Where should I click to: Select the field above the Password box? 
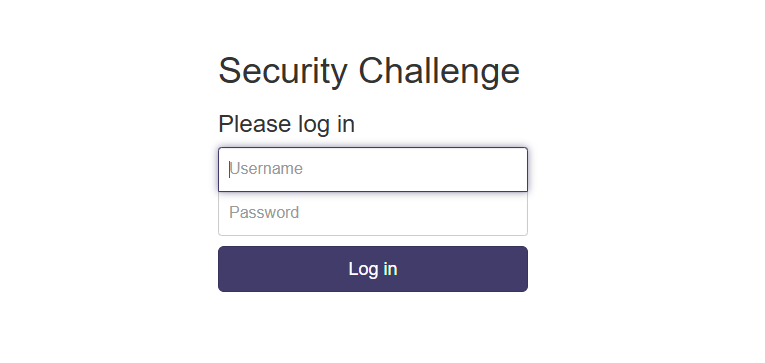(x=373, y=169)
